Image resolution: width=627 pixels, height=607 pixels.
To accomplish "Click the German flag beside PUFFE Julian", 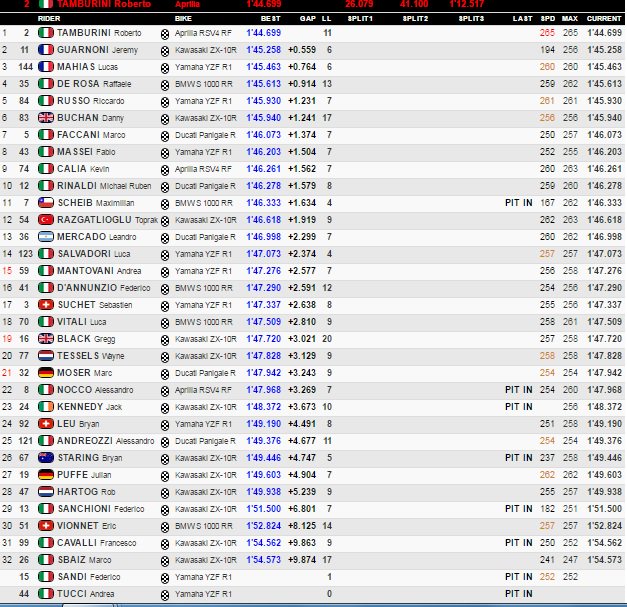I will pos(46,475).
